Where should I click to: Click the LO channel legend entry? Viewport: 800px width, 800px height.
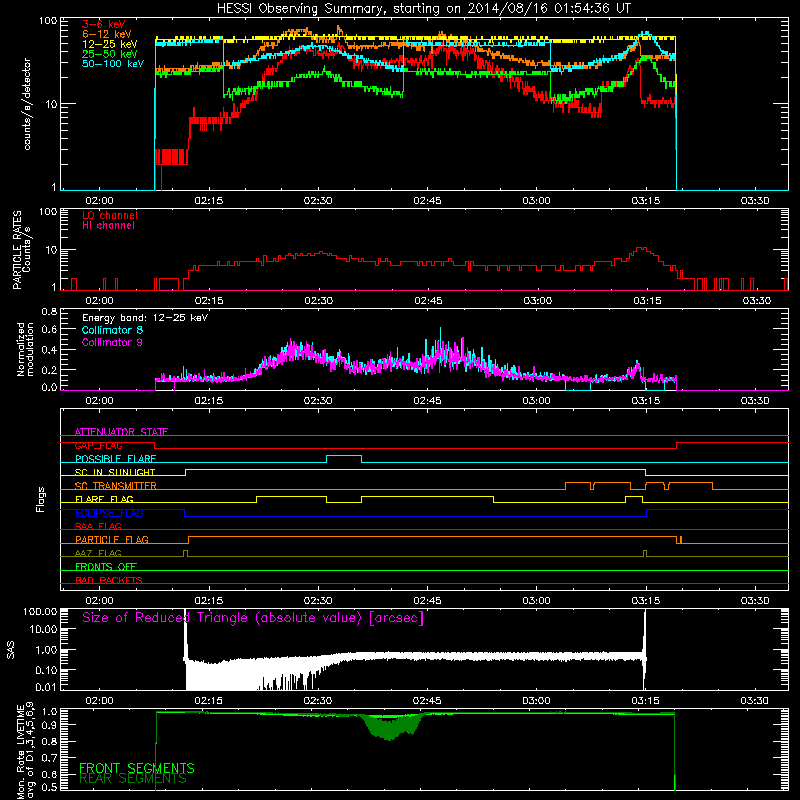click(110, 215)
